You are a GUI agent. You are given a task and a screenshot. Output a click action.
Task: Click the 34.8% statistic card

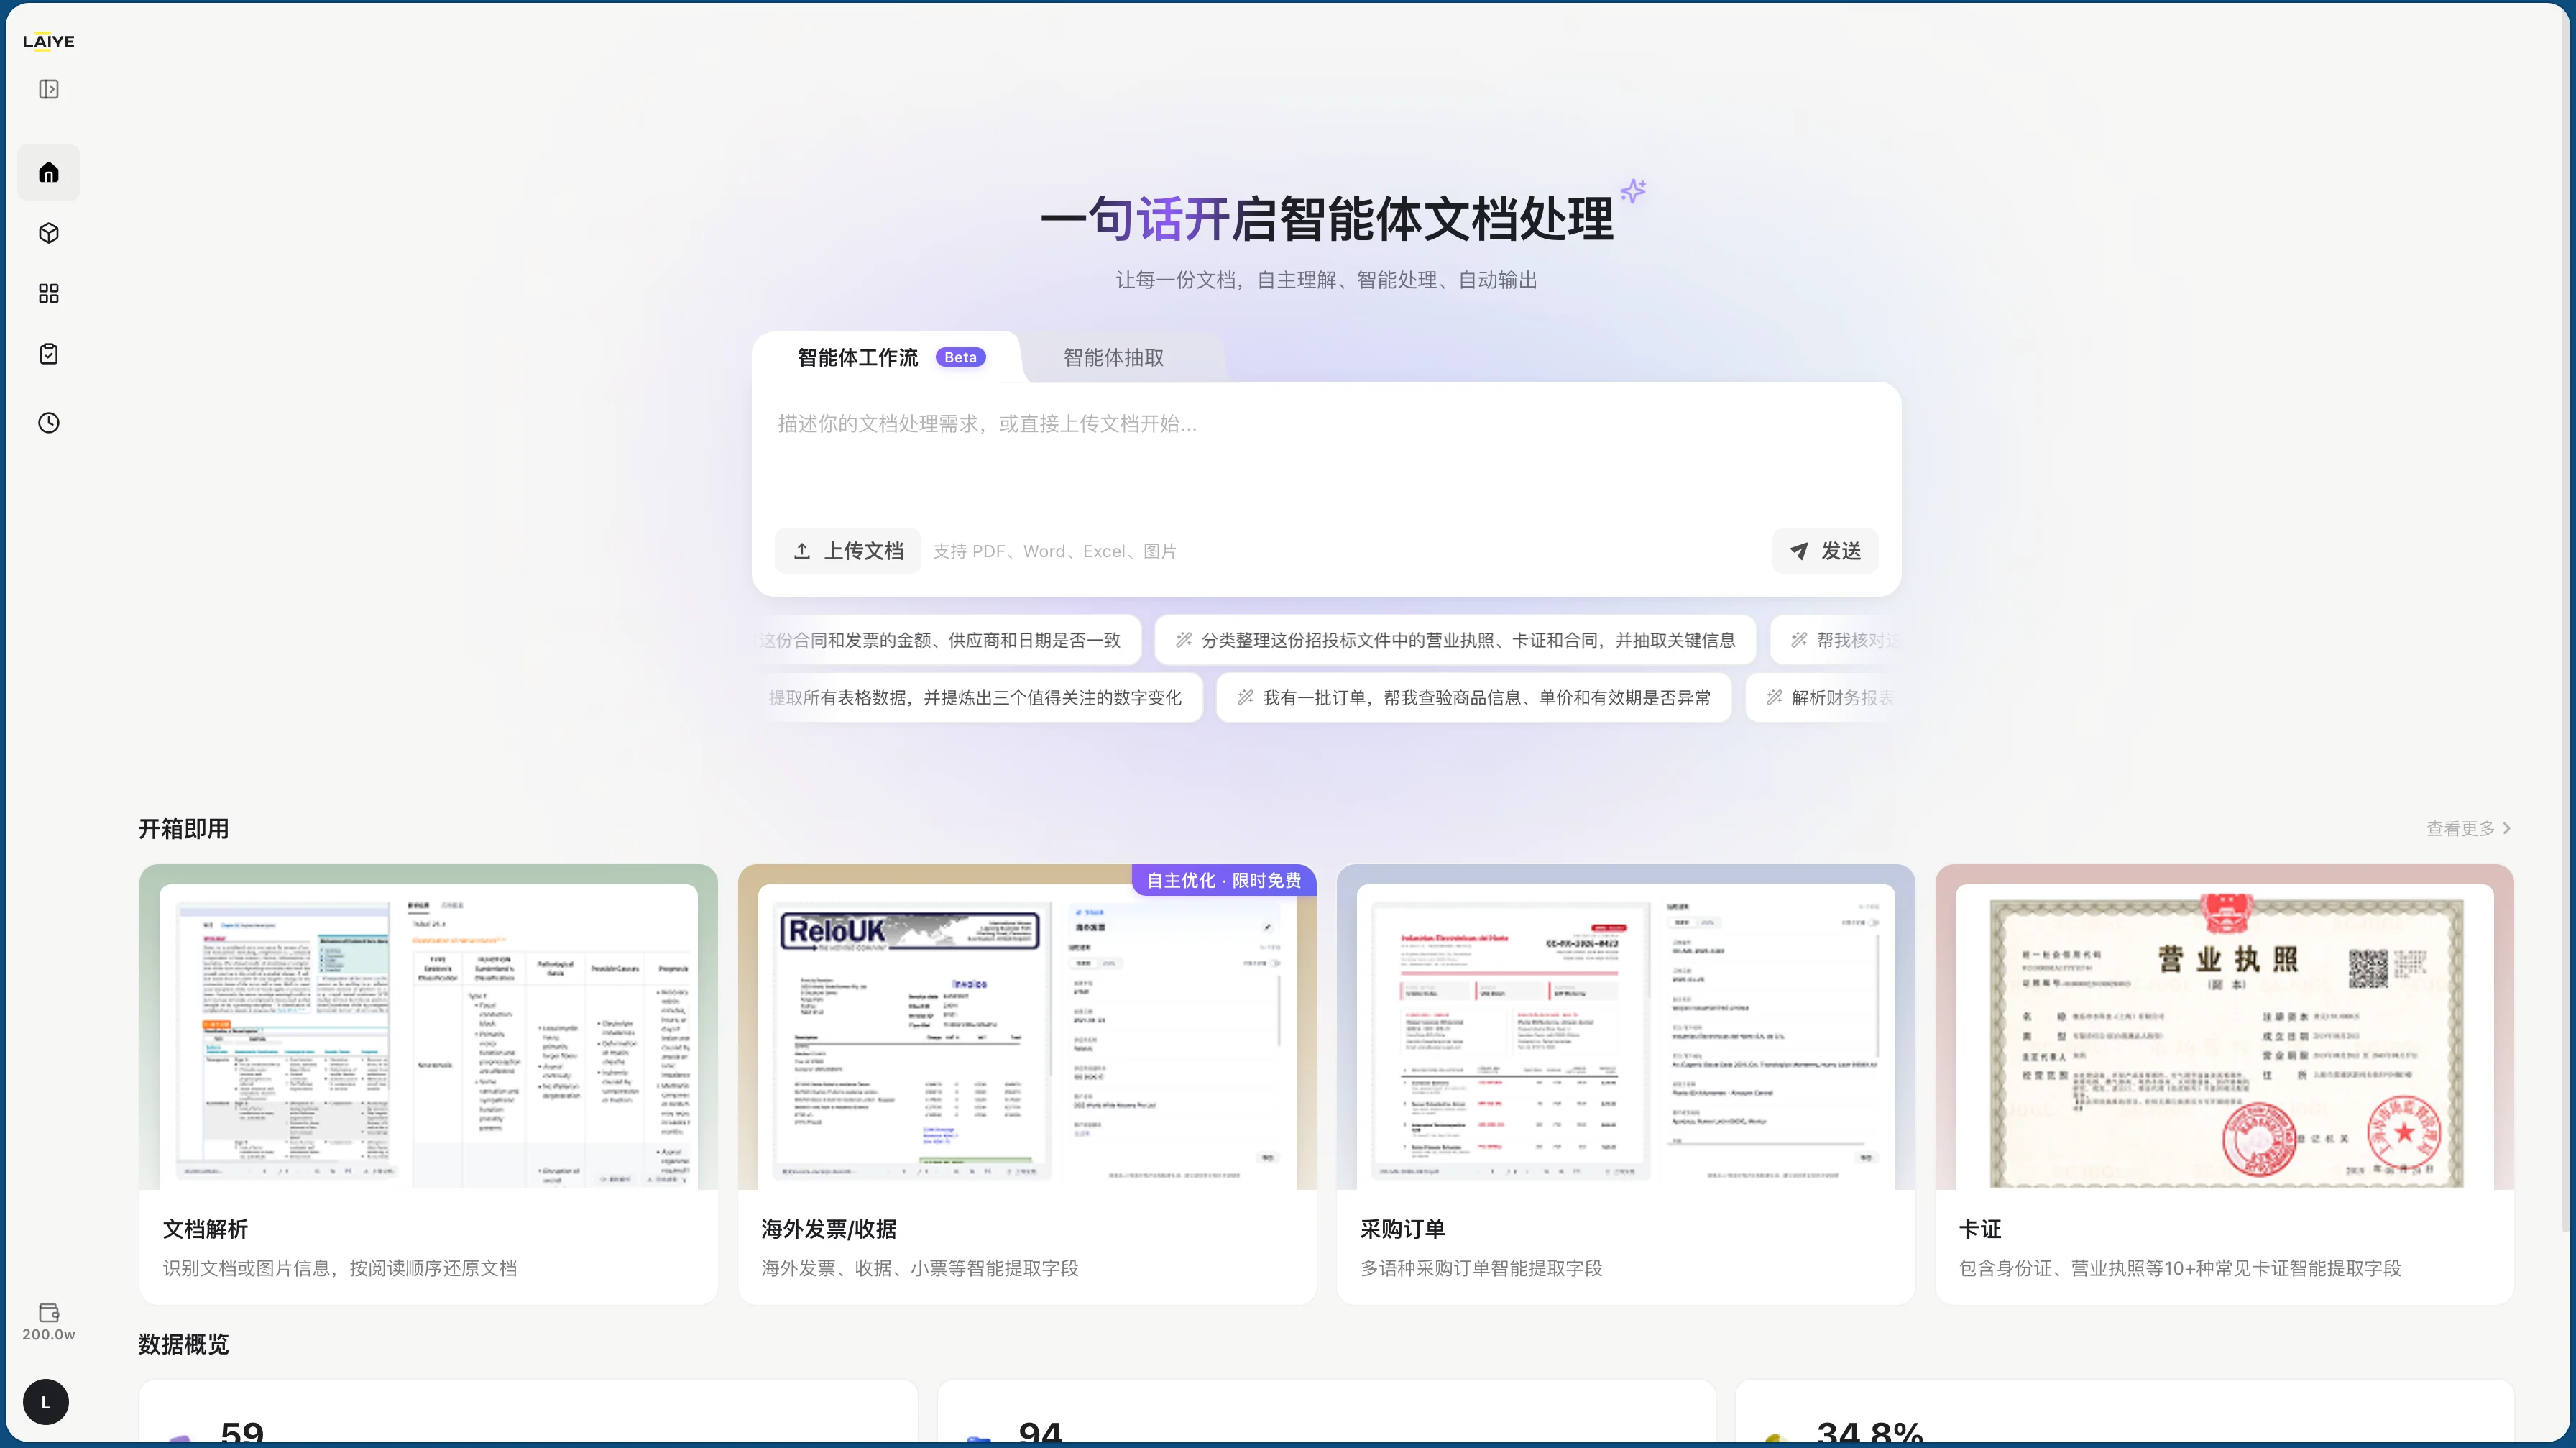coord(2125,1412)
